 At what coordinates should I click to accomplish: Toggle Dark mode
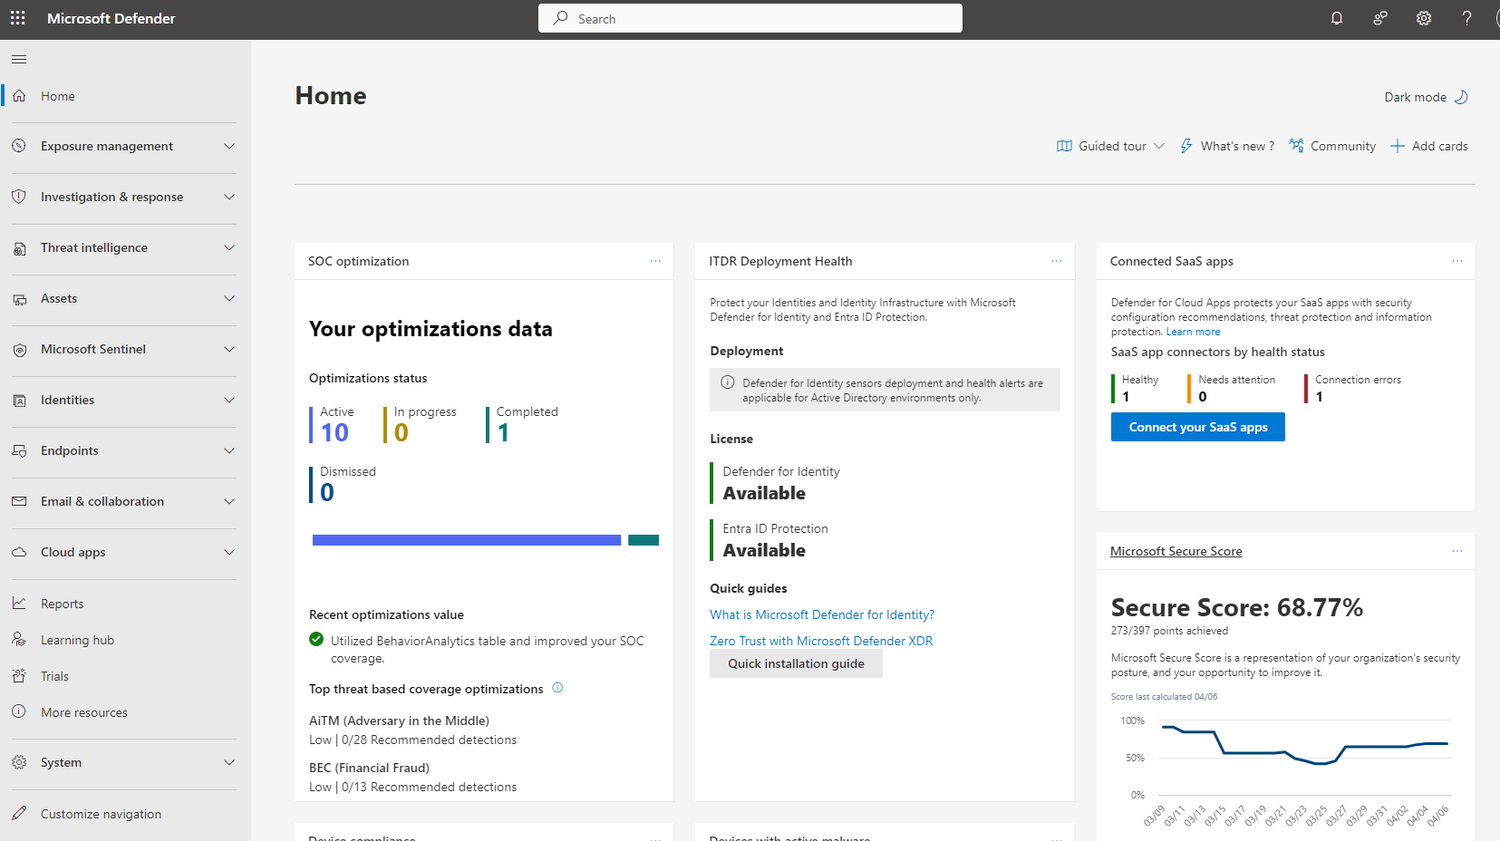point(1426,97)
